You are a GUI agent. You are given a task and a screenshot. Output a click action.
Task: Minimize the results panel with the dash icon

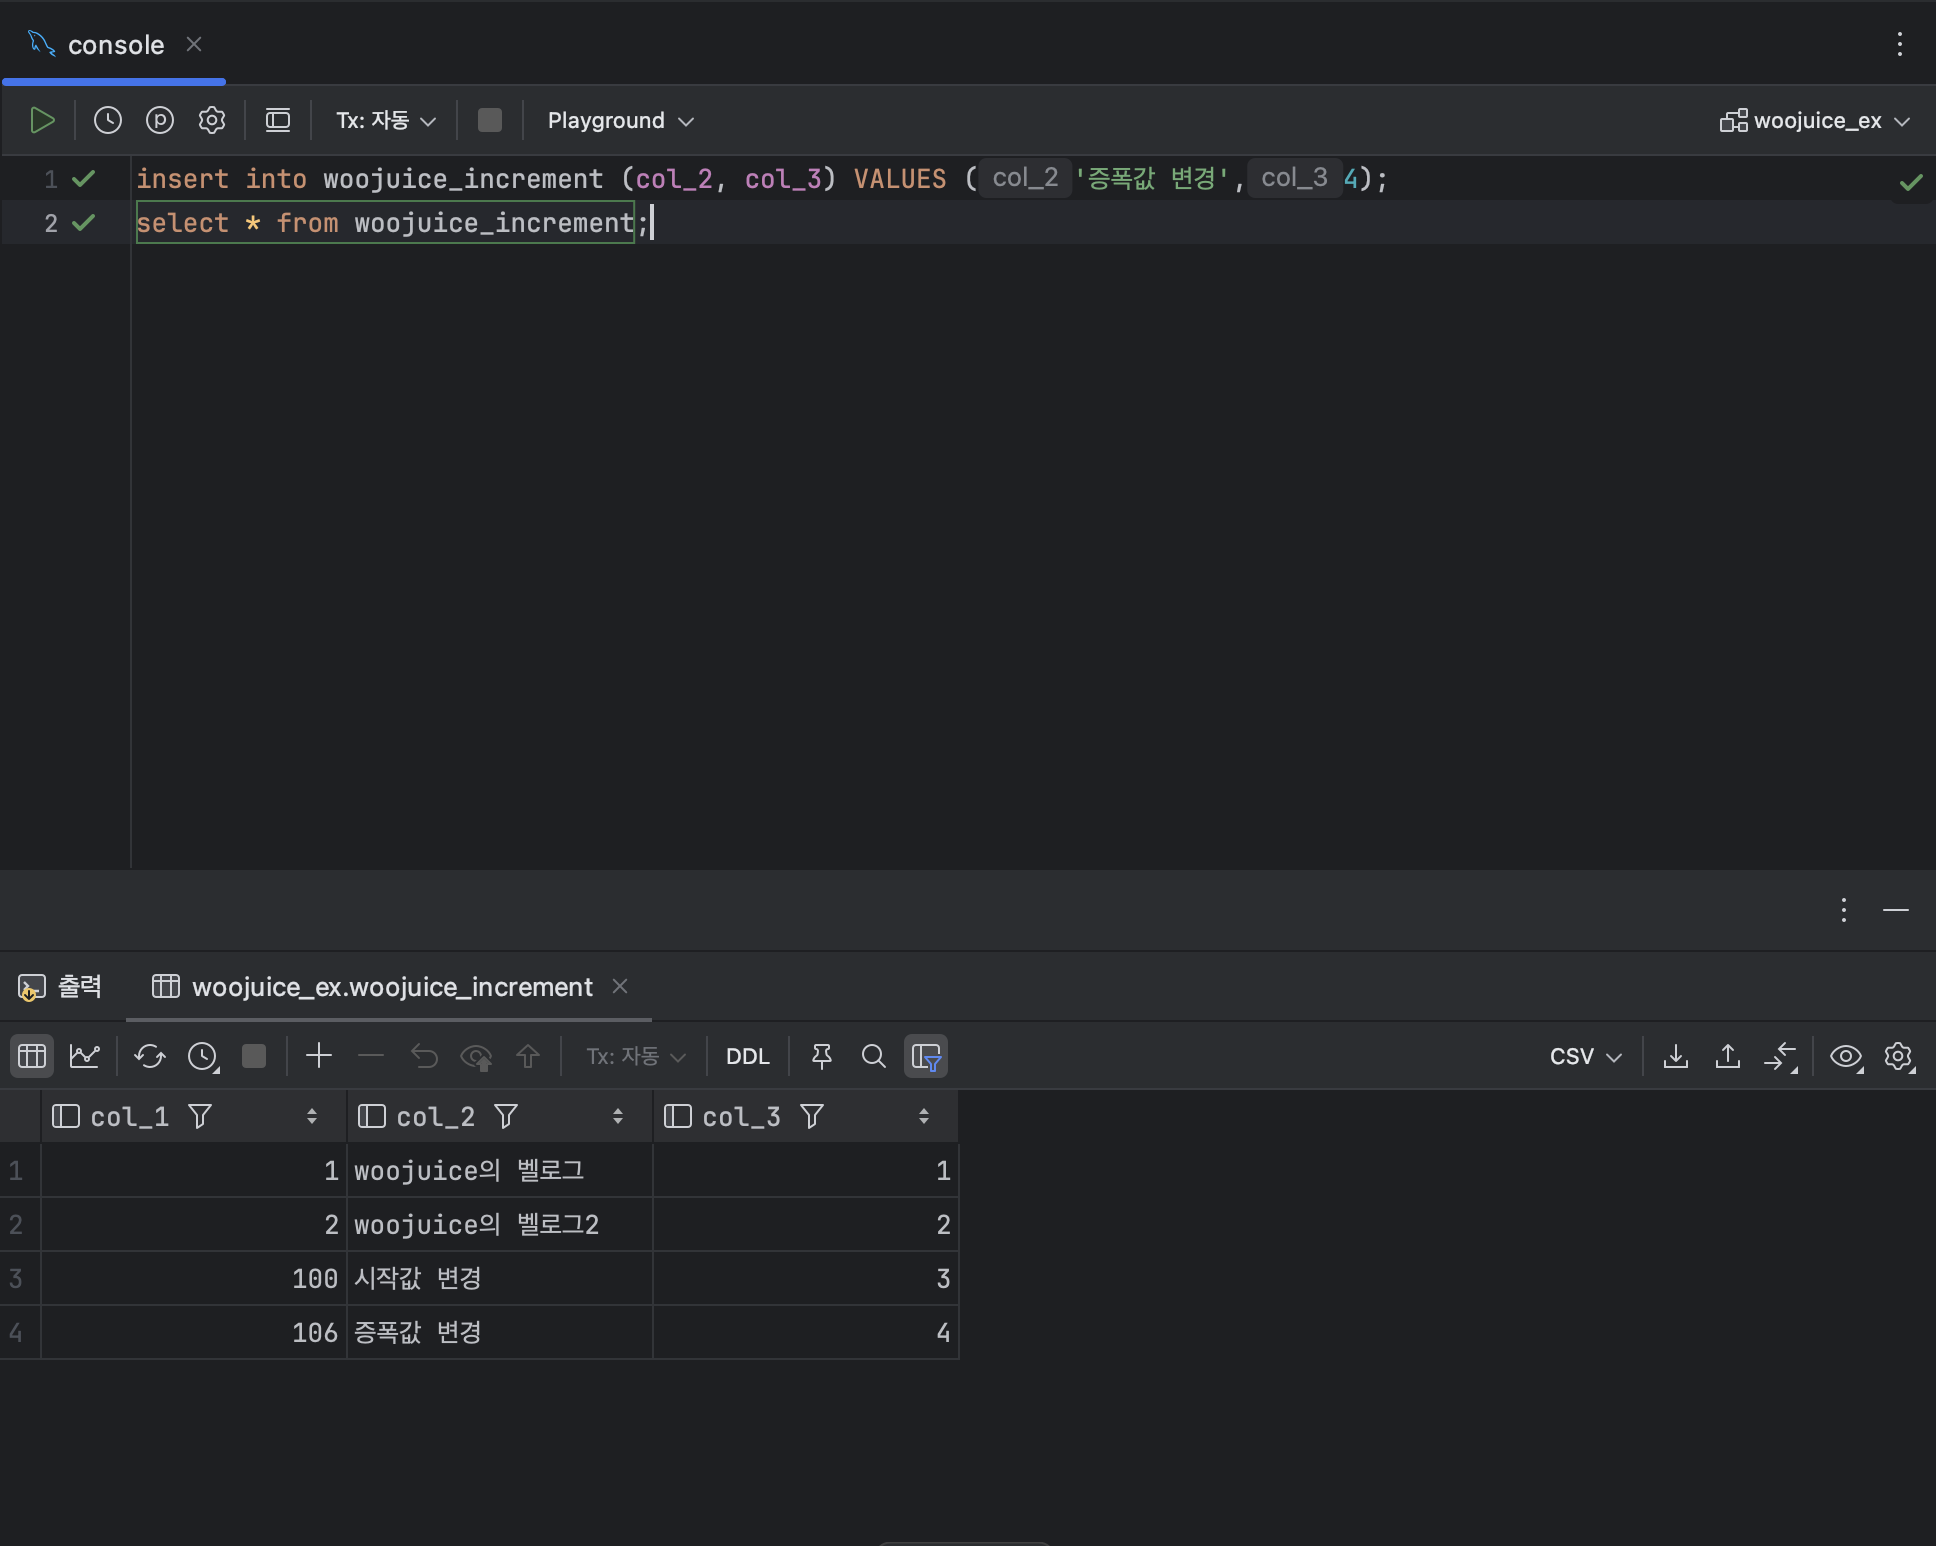(x=1896, y=909)
